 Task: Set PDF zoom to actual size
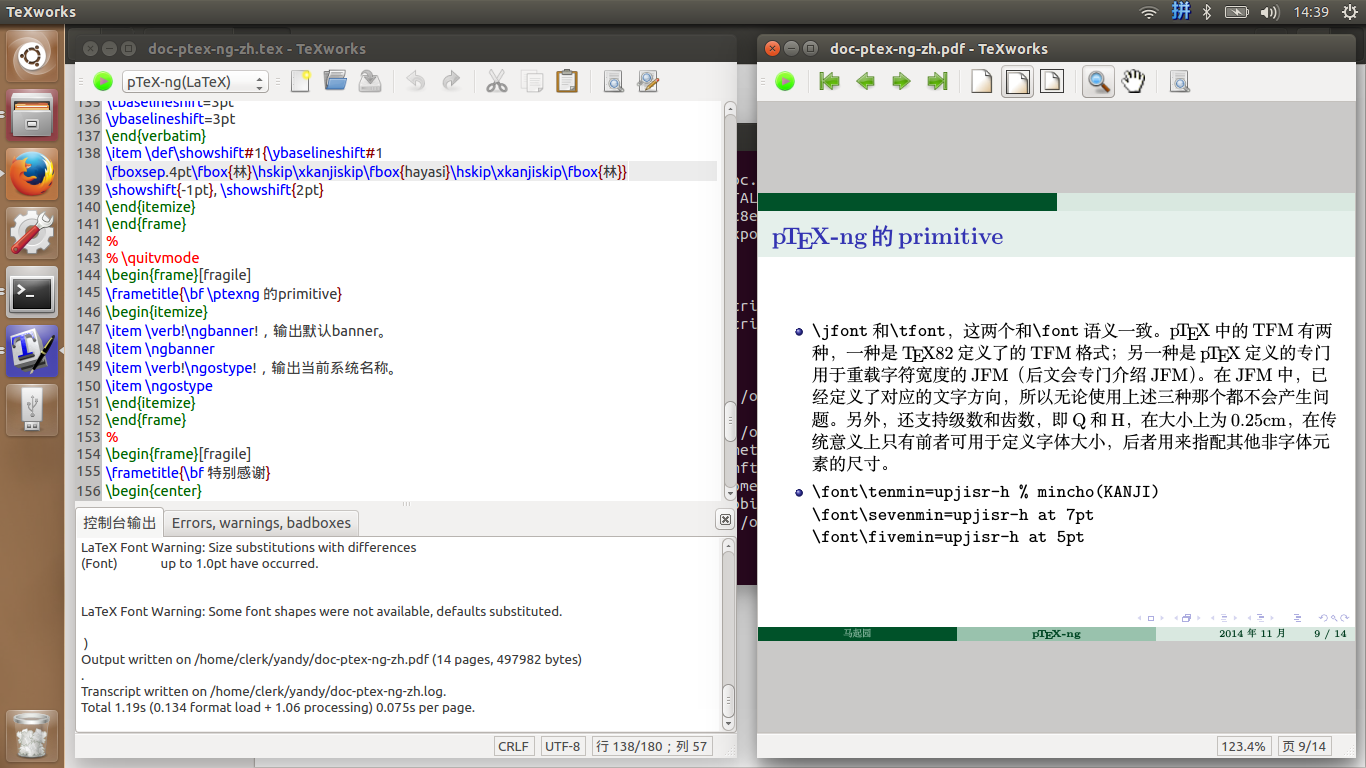pyautogui.click(x=982, y=82)
